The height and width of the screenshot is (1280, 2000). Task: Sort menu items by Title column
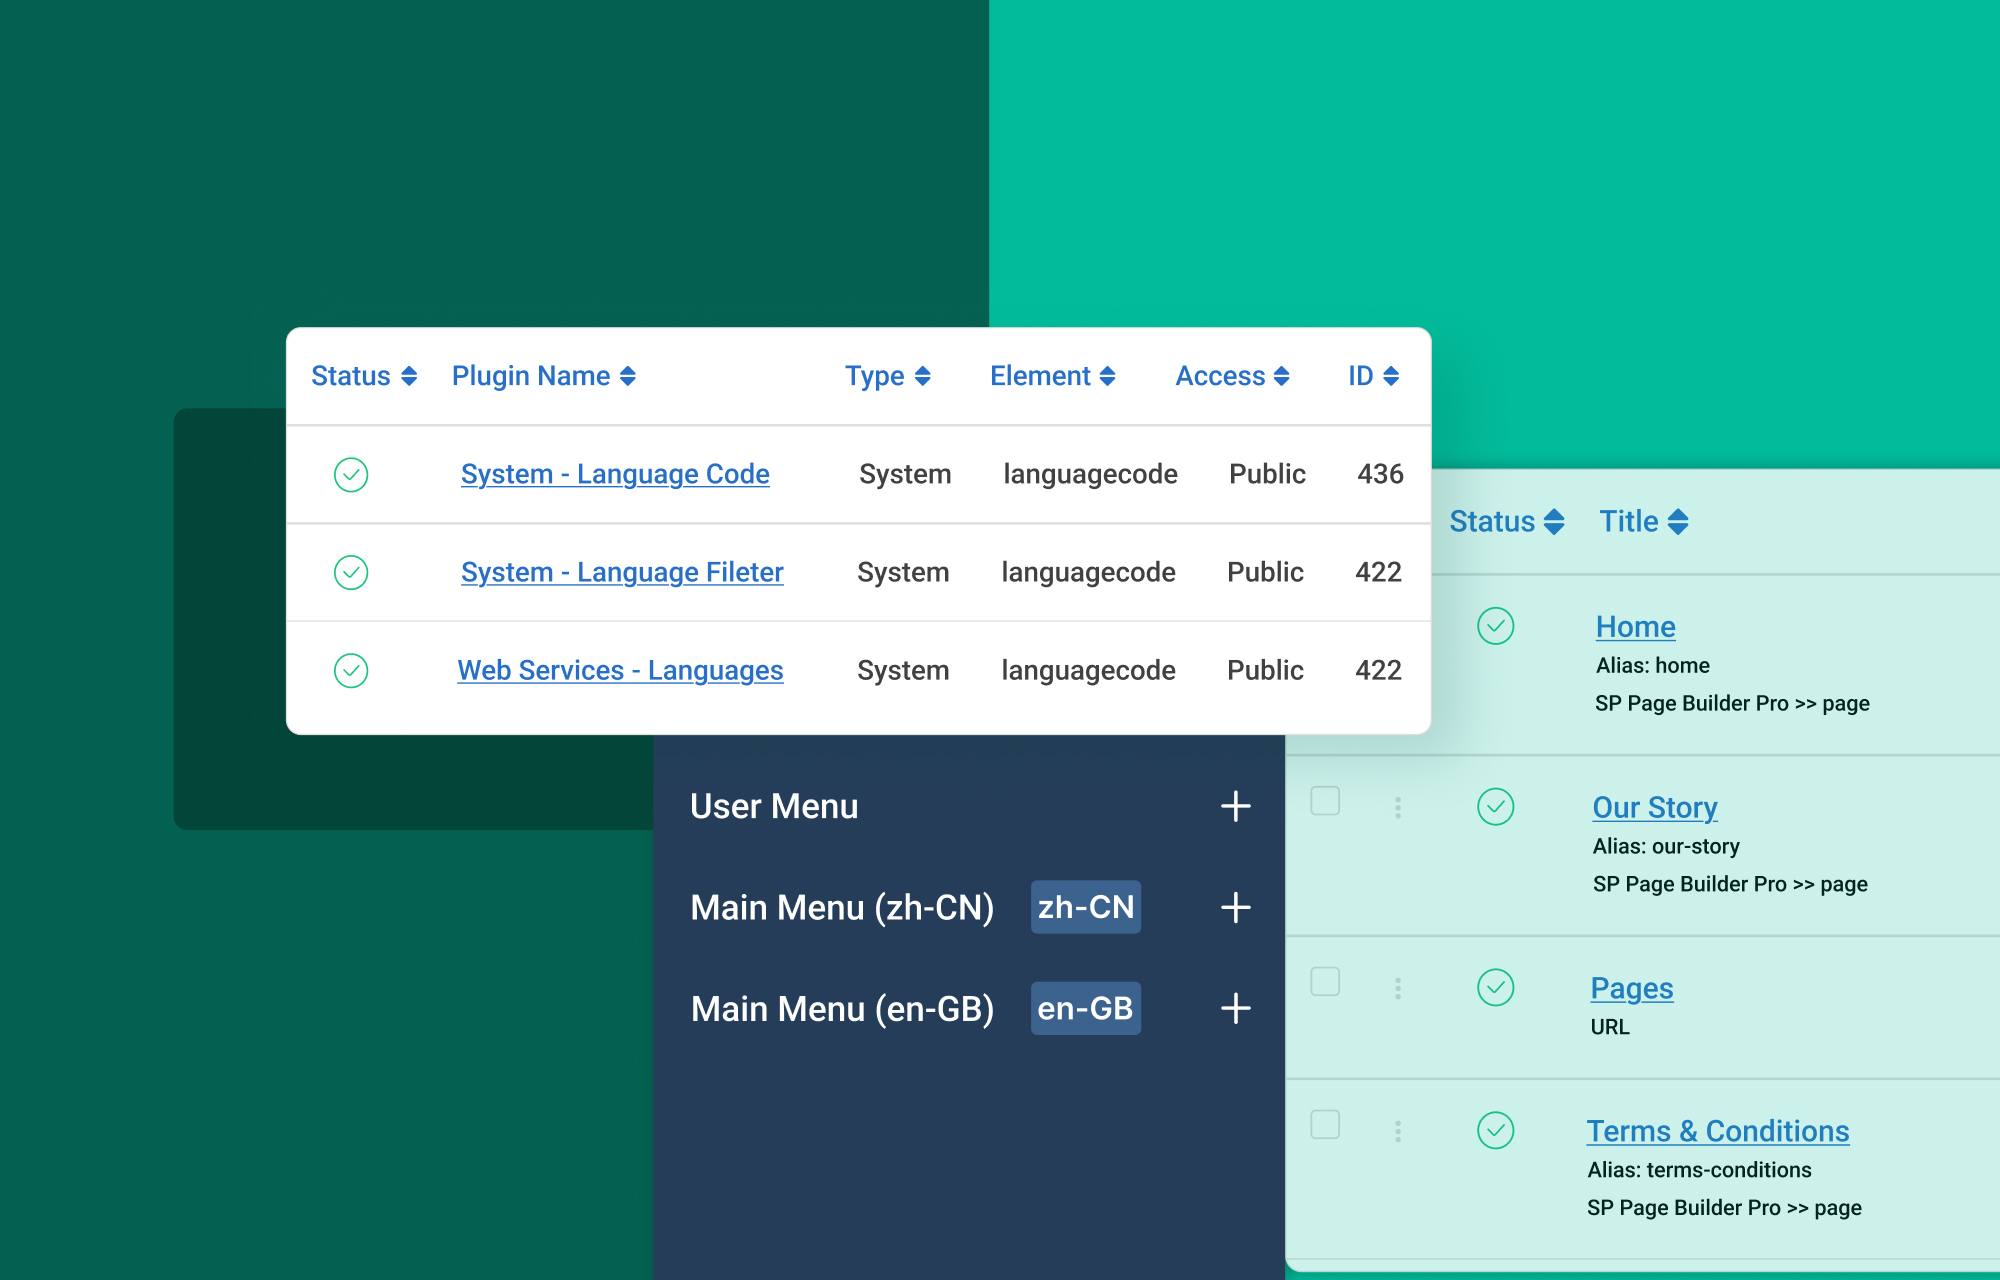point(1644,521)
